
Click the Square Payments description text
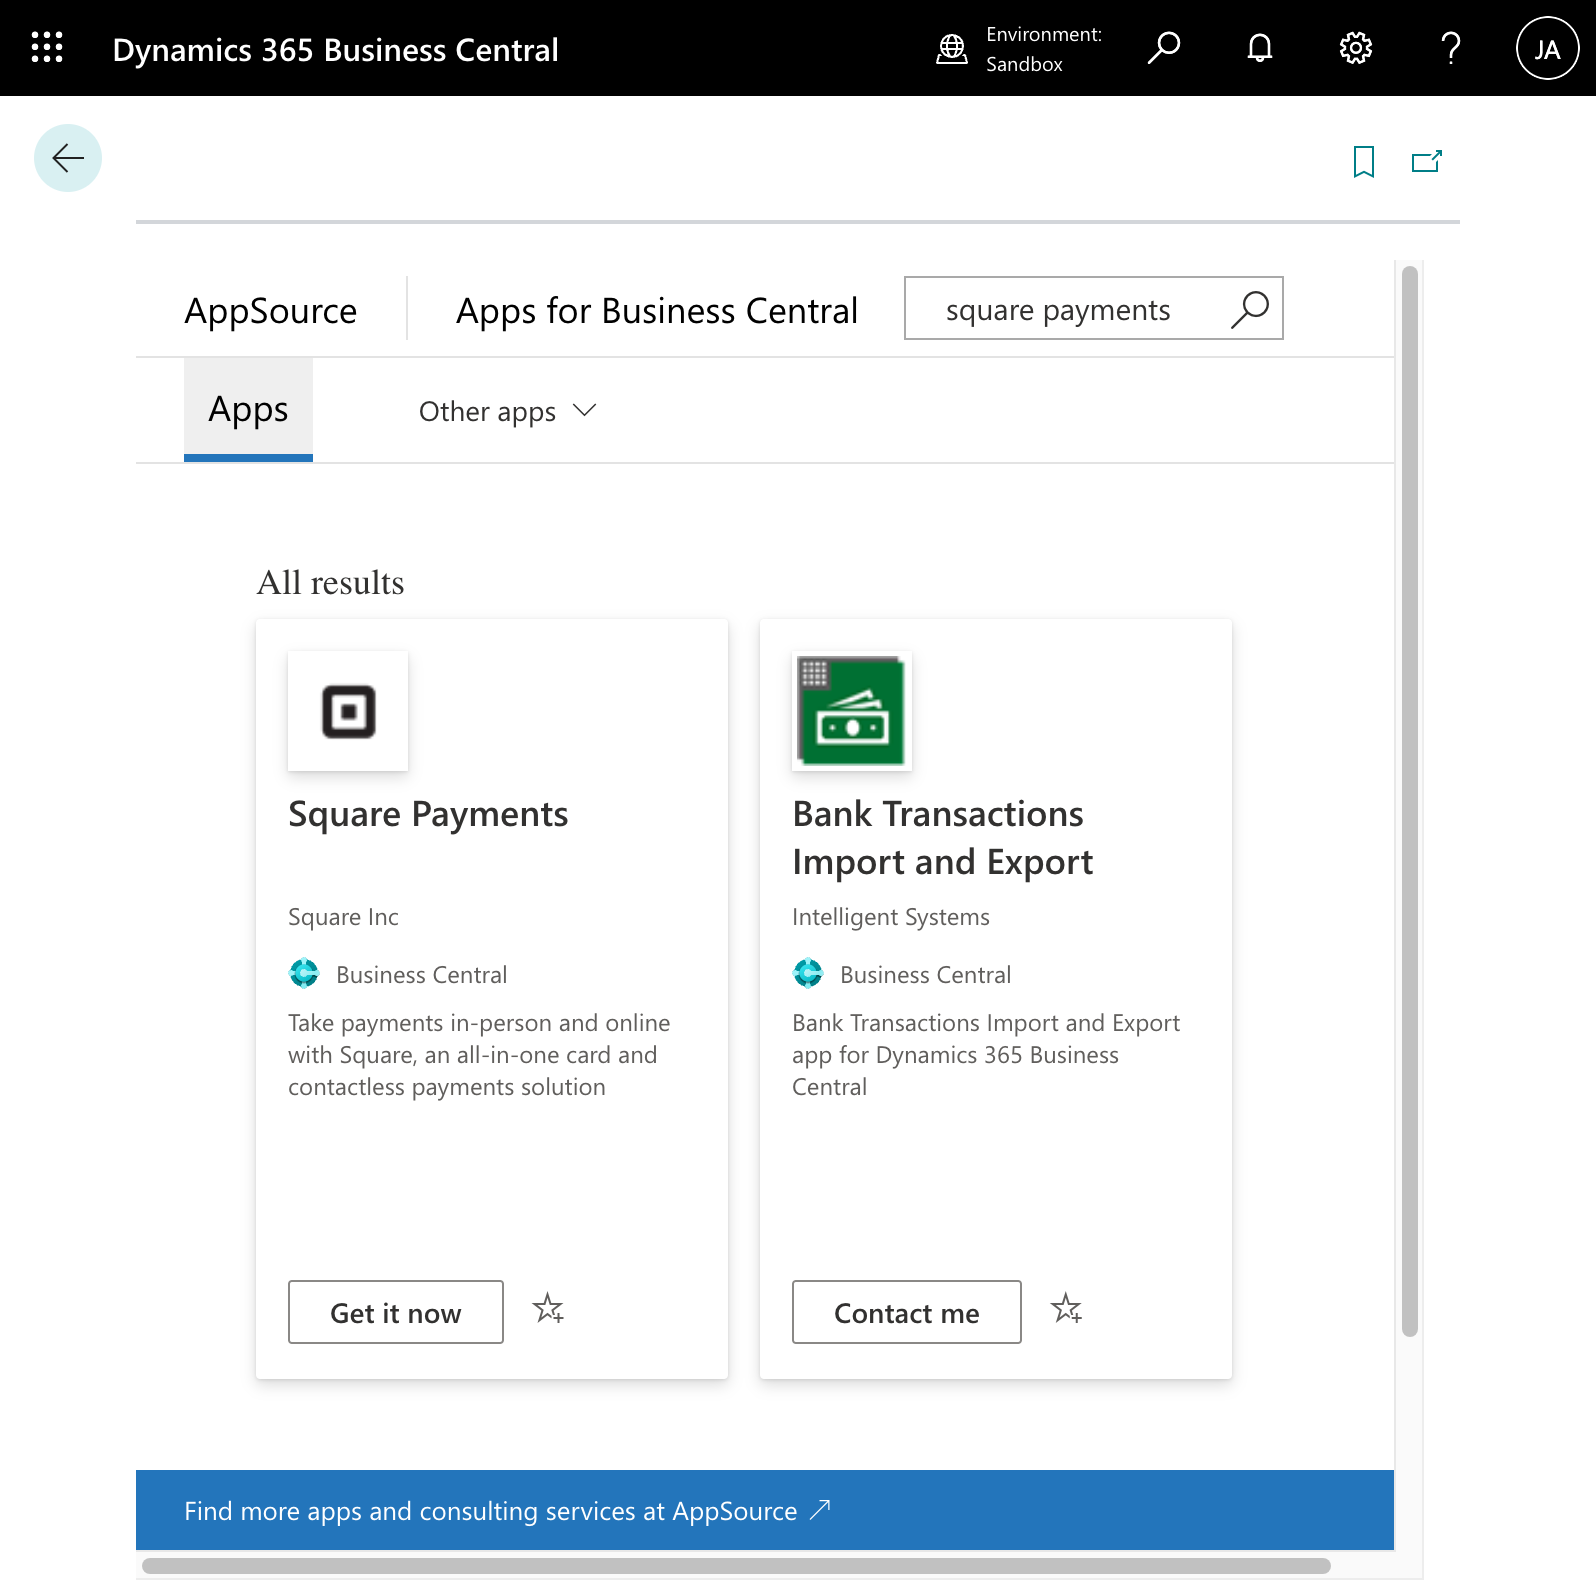point(479,1055)
